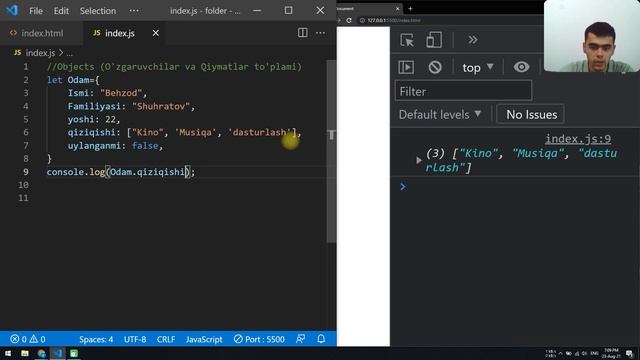Image resolution: width=640 pixels, height=360 pixels.
Task: Switch to Chrome from the taskbar
Action: (x=41, y=353)
